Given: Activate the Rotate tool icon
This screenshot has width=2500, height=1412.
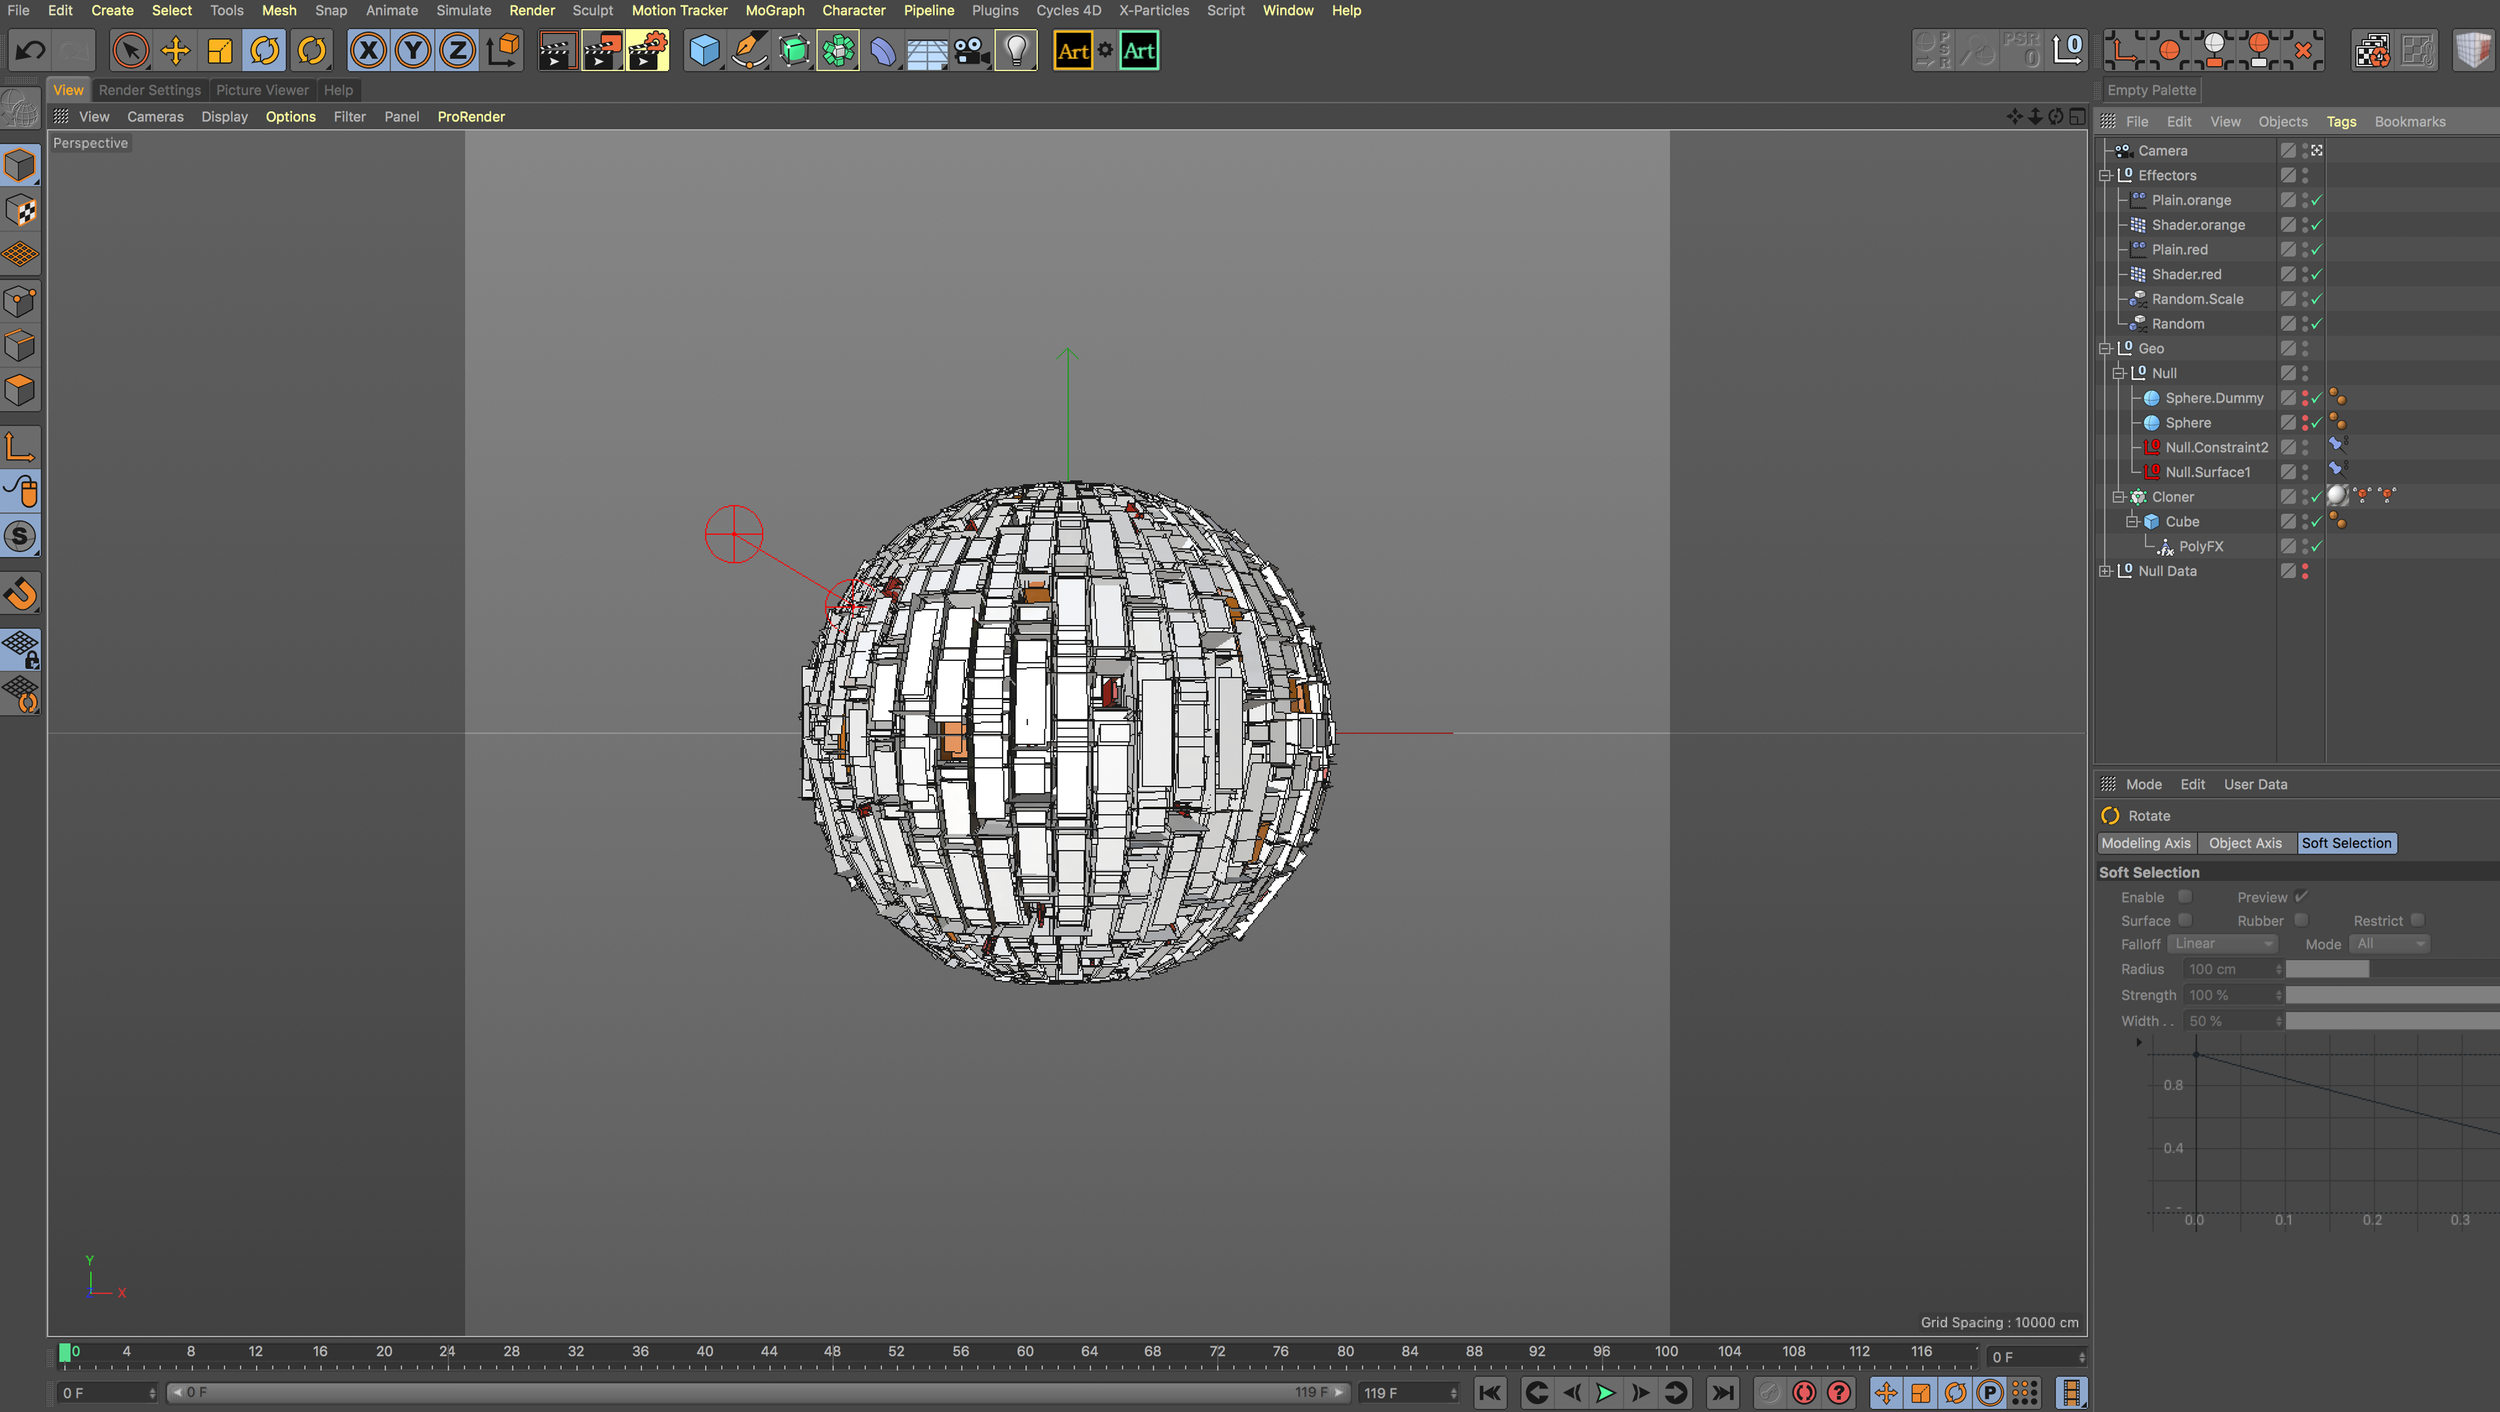Looking at the screenshot, I should (x=265, y=51).
